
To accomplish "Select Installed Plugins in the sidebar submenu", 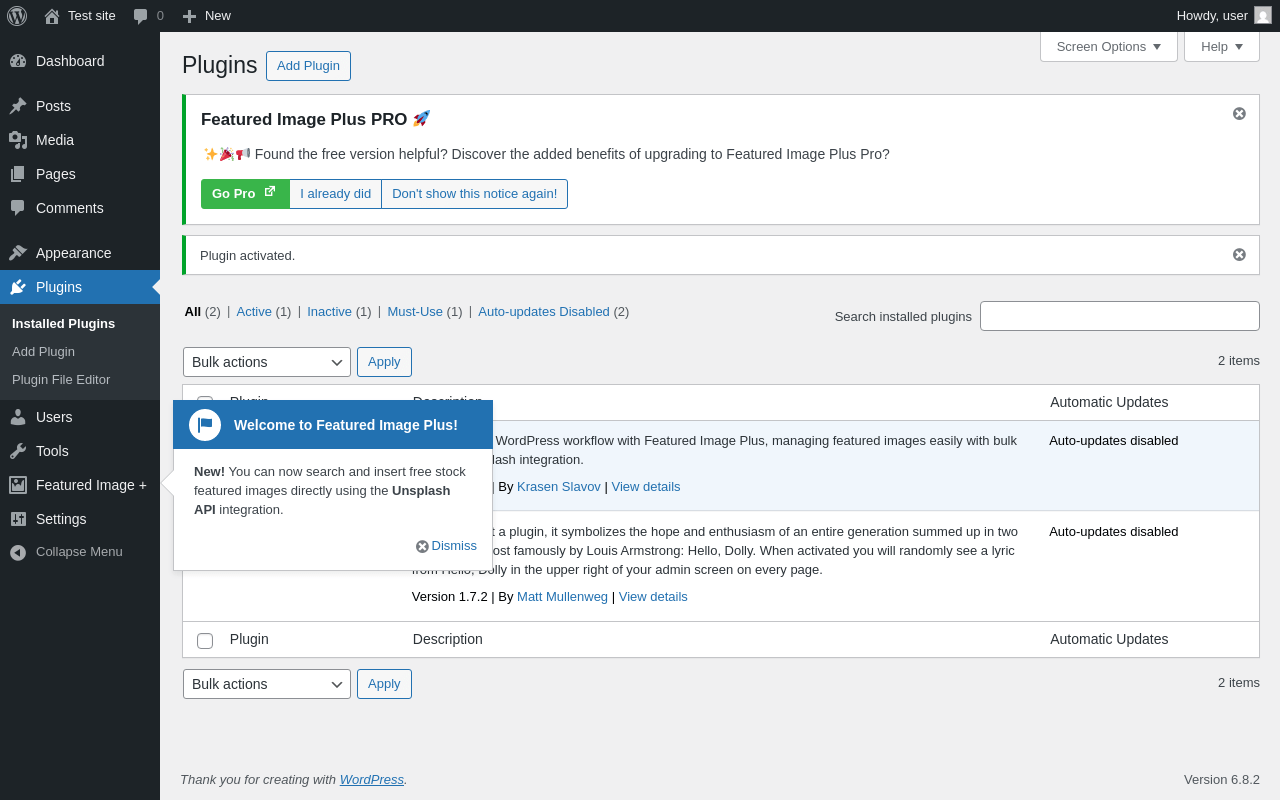I will 64,324.
